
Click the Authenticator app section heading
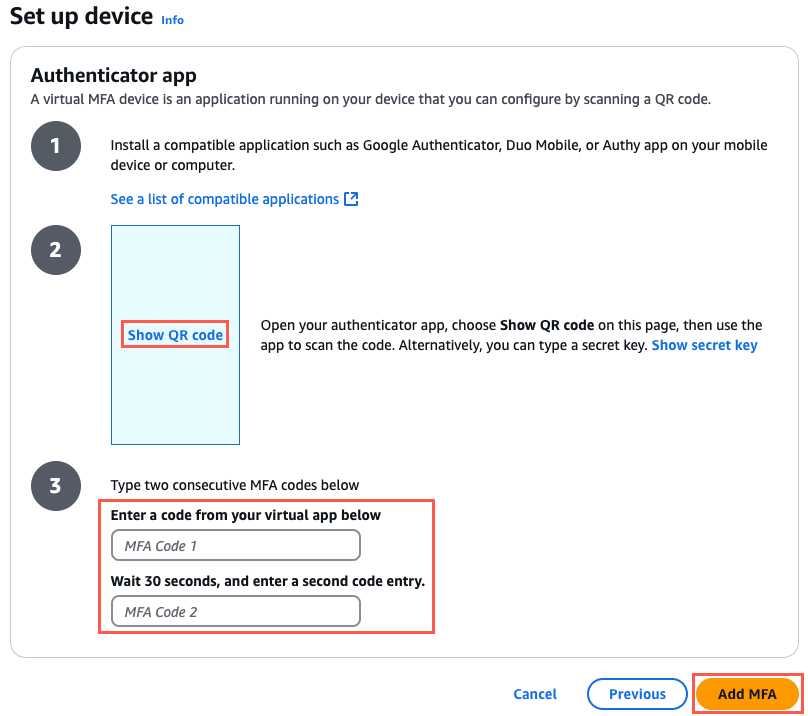pos(114,76)
